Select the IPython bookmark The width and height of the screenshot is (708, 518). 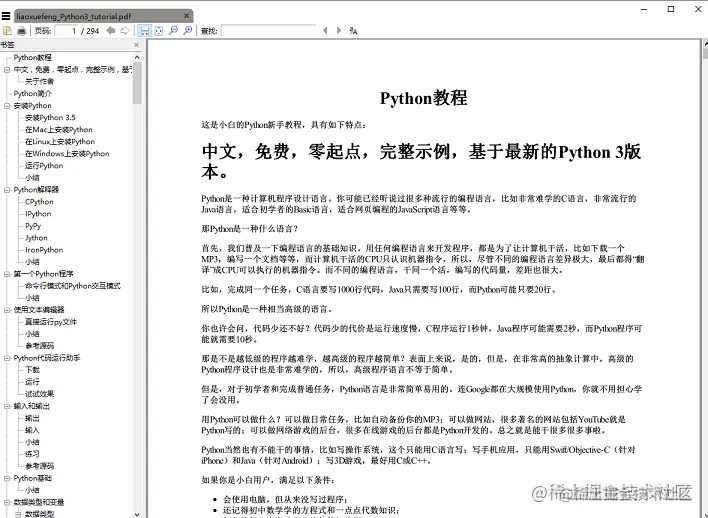click(38, 214)
